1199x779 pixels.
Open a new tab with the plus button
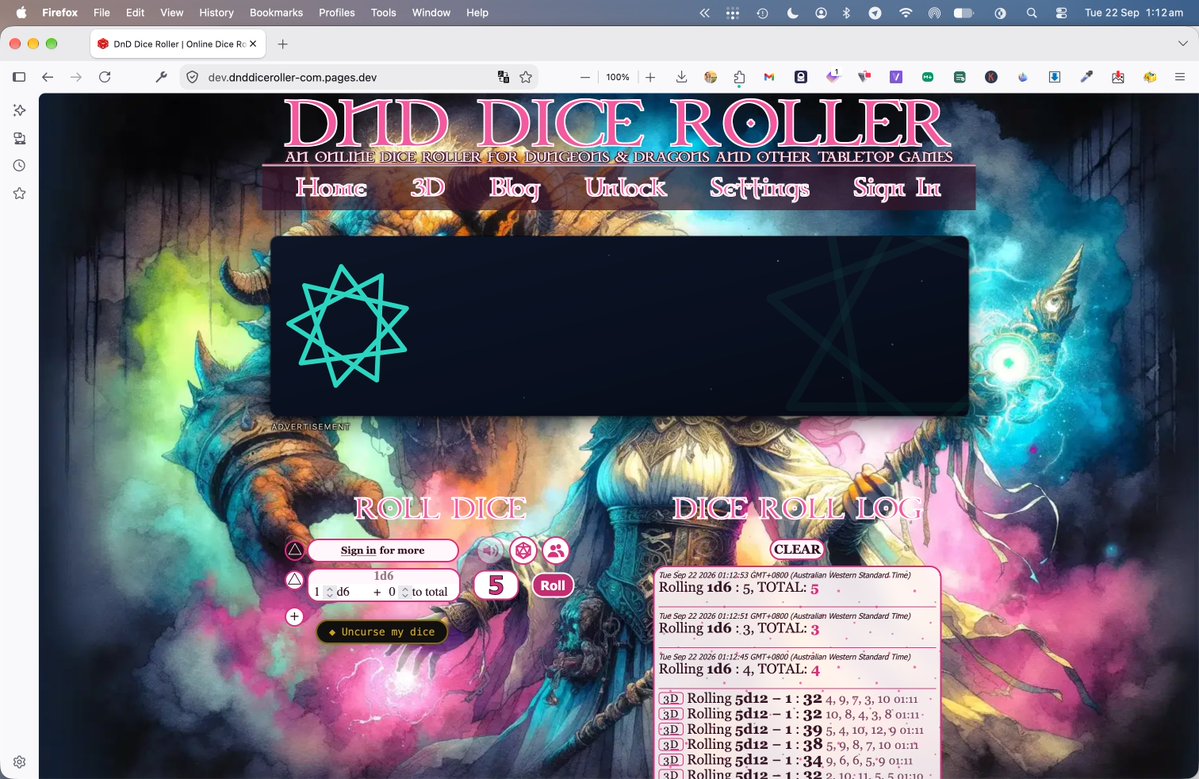[x=282, y=44]
